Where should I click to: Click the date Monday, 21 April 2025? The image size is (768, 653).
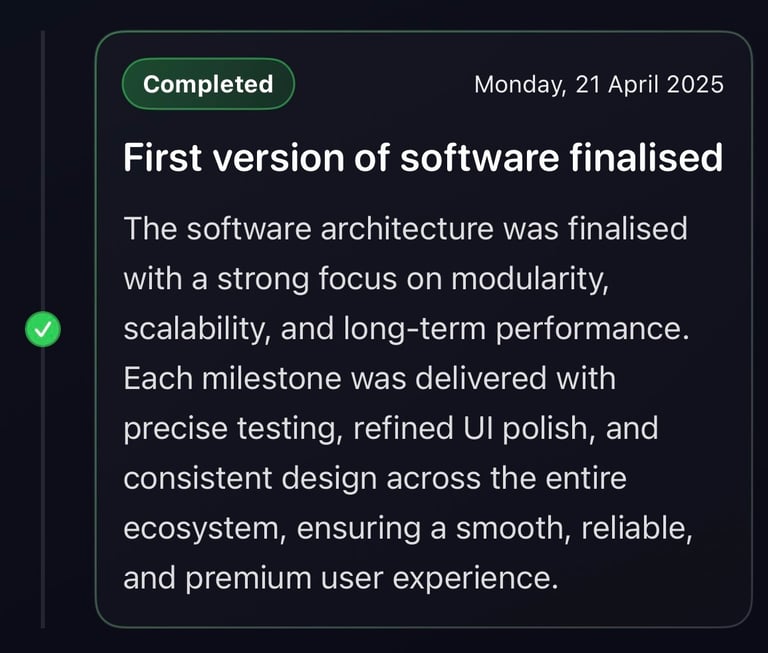(598, 84)
